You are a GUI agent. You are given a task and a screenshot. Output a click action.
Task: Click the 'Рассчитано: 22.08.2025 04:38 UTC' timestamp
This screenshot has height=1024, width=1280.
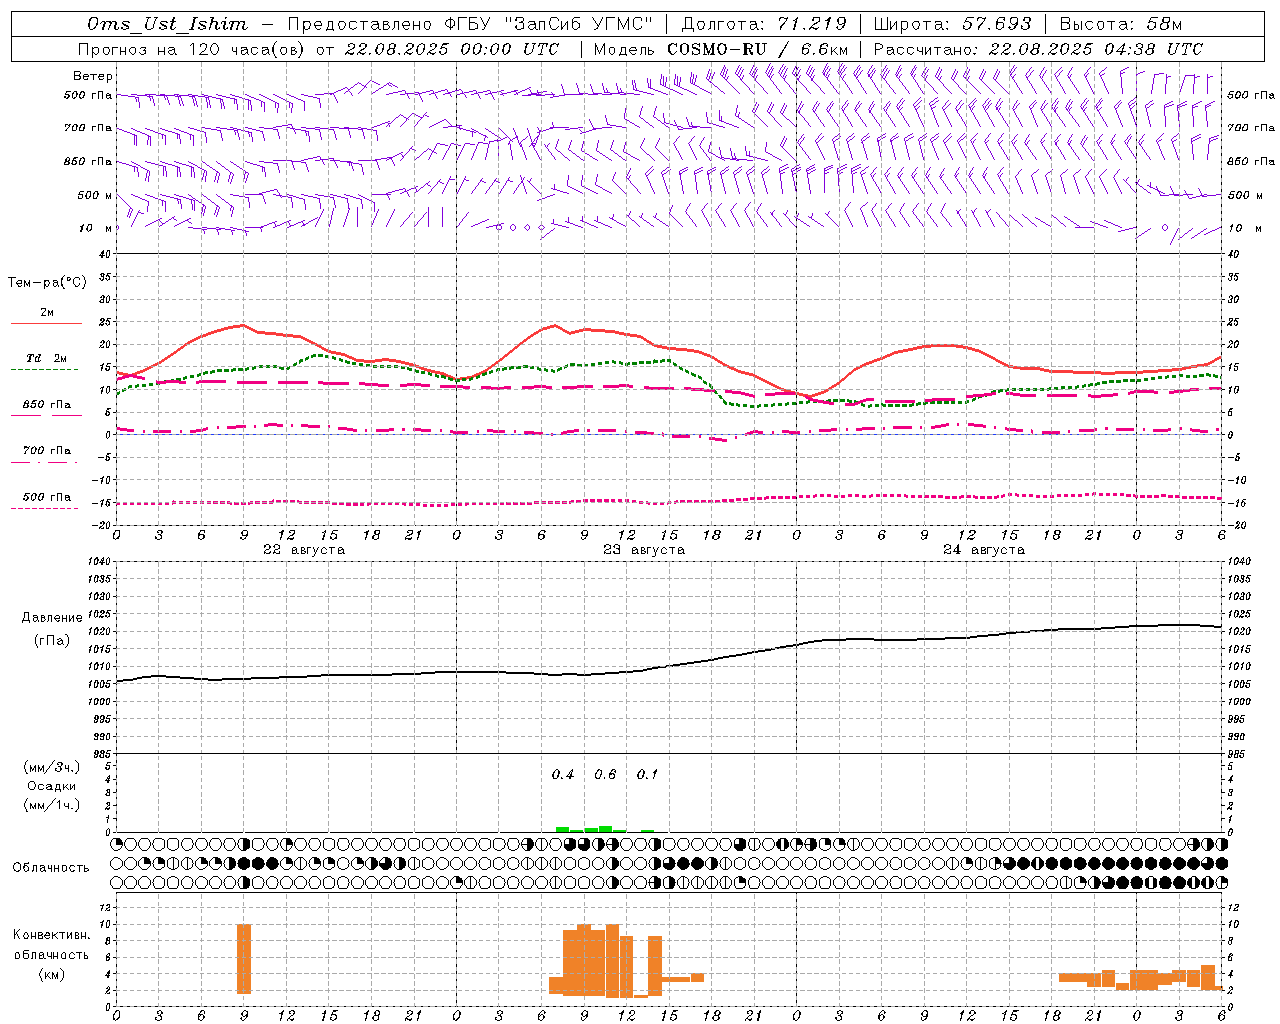(1038, 49)
